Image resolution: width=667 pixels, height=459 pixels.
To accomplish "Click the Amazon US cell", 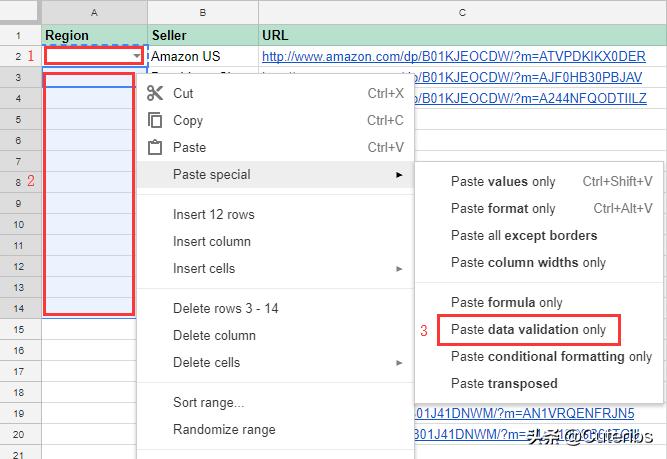I will click(x=203, y=56).
